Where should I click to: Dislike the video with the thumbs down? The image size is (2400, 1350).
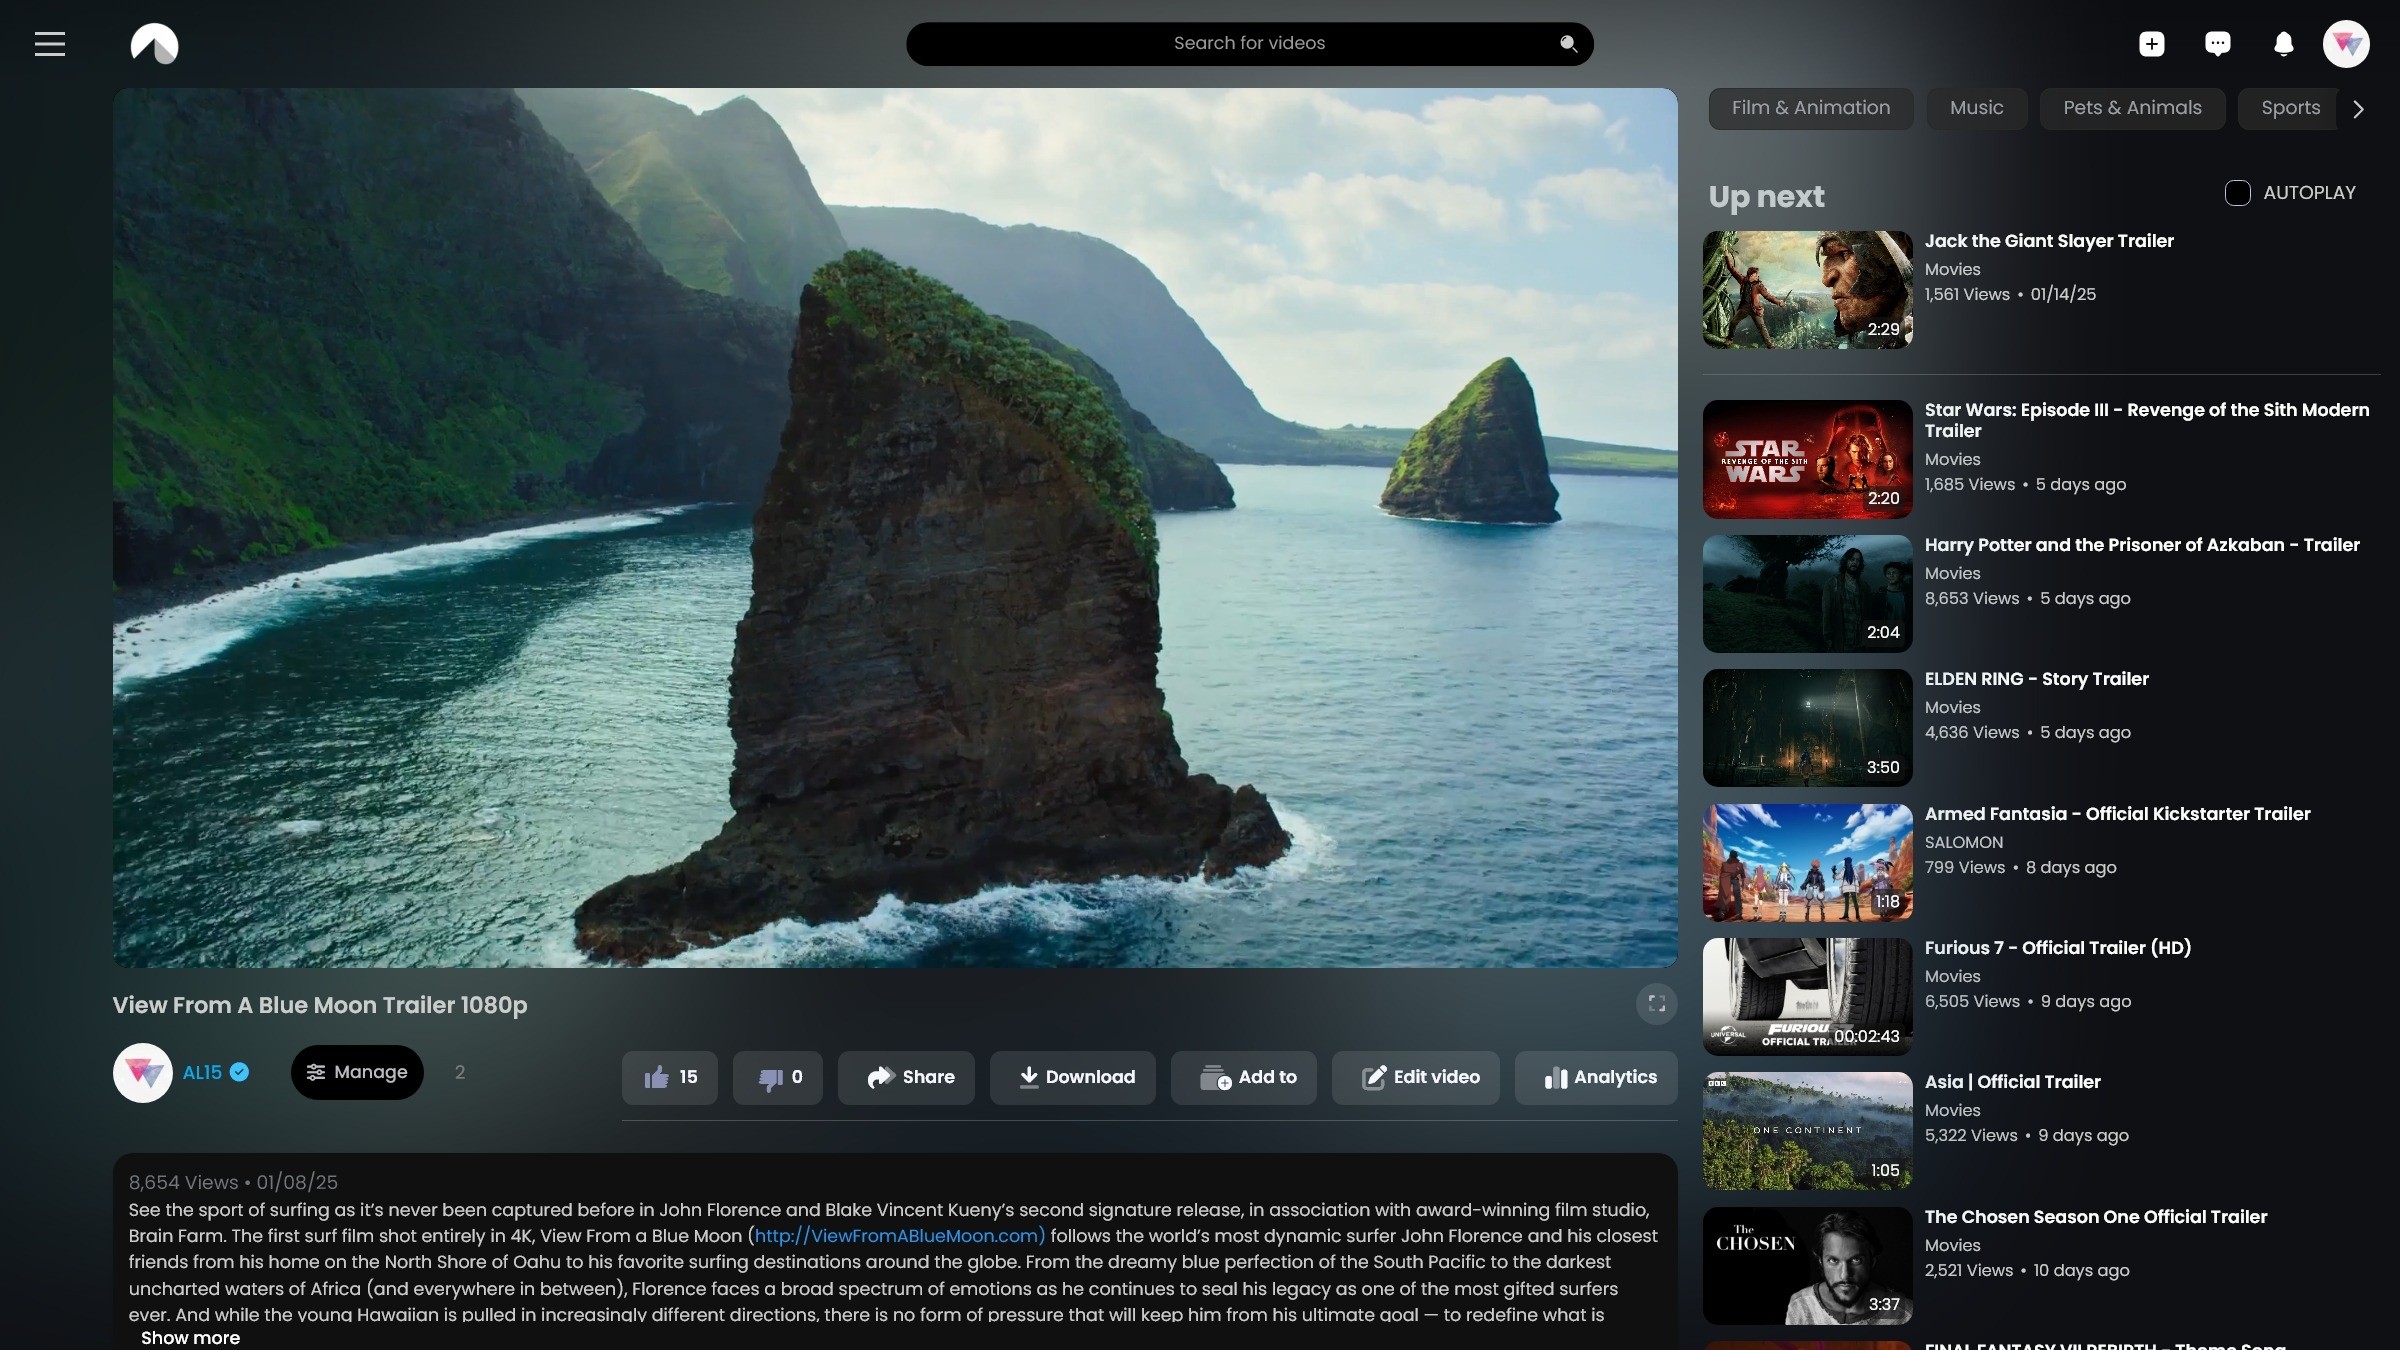(x=777, y=1077)
